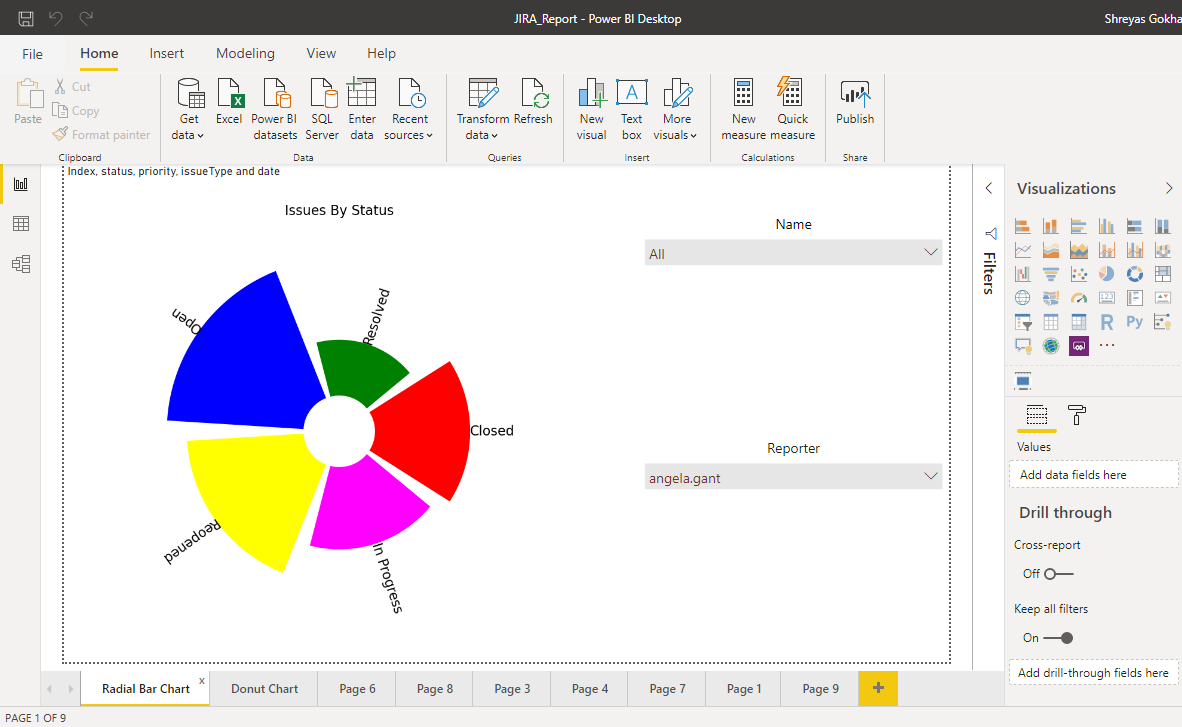Disable Cross-report drill through
Screen dimensions: 1182x727
pos(1048,573)
